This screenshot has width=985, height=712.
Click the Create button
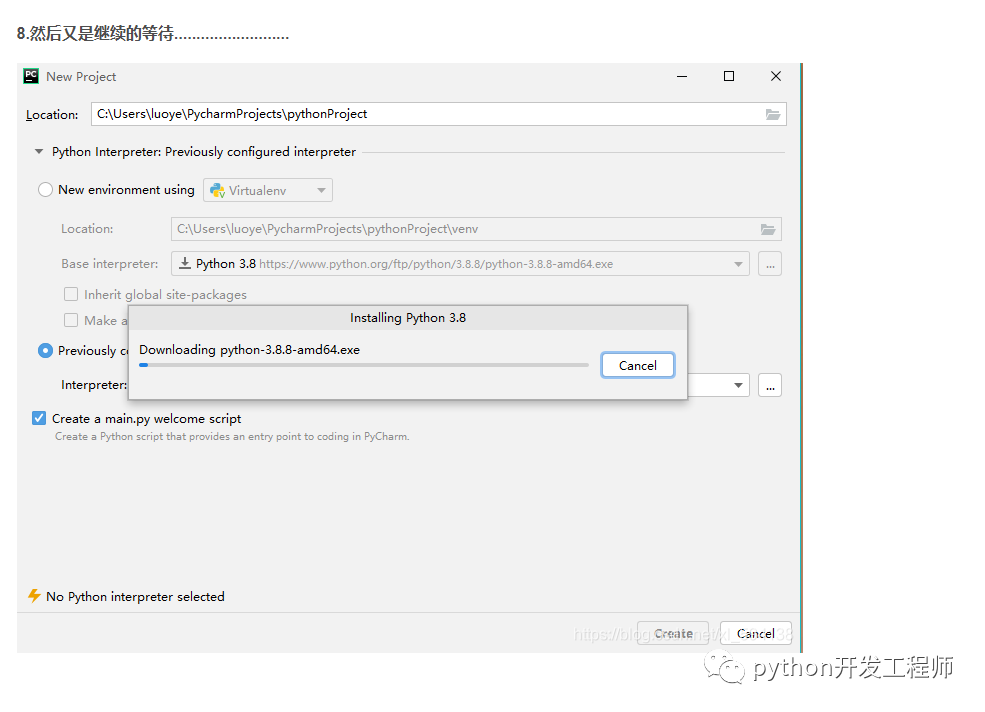[673, 633]
